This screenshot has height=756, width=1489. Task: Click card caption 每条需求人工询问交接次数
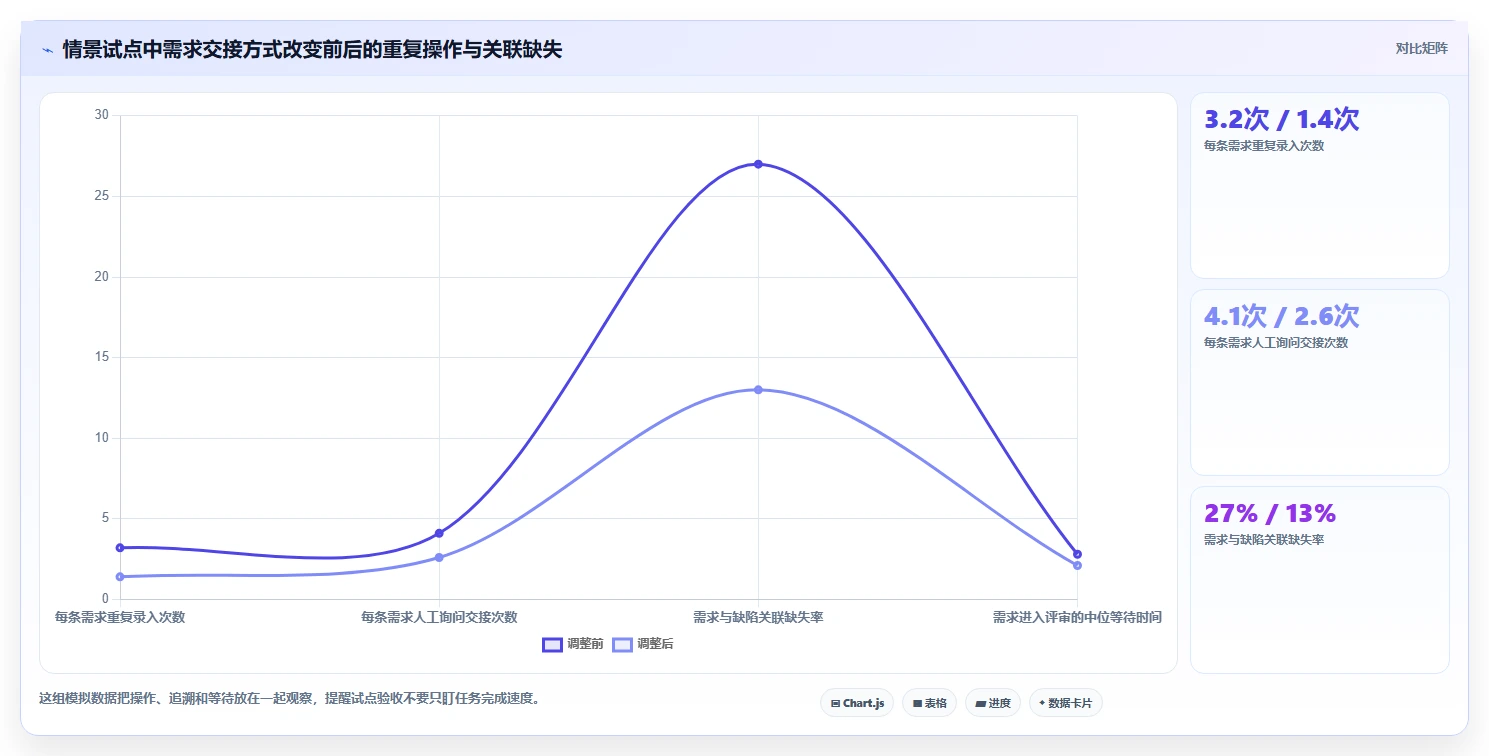tap(1276, 342)
